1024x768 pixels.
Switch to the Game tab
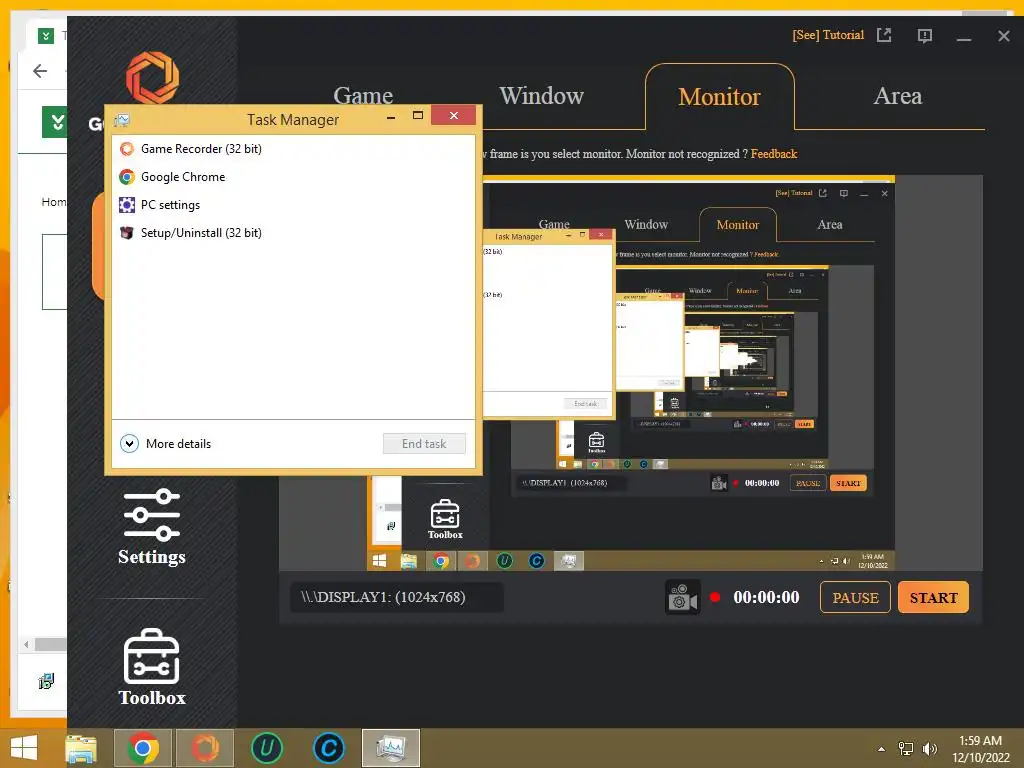tap(363, 96)
